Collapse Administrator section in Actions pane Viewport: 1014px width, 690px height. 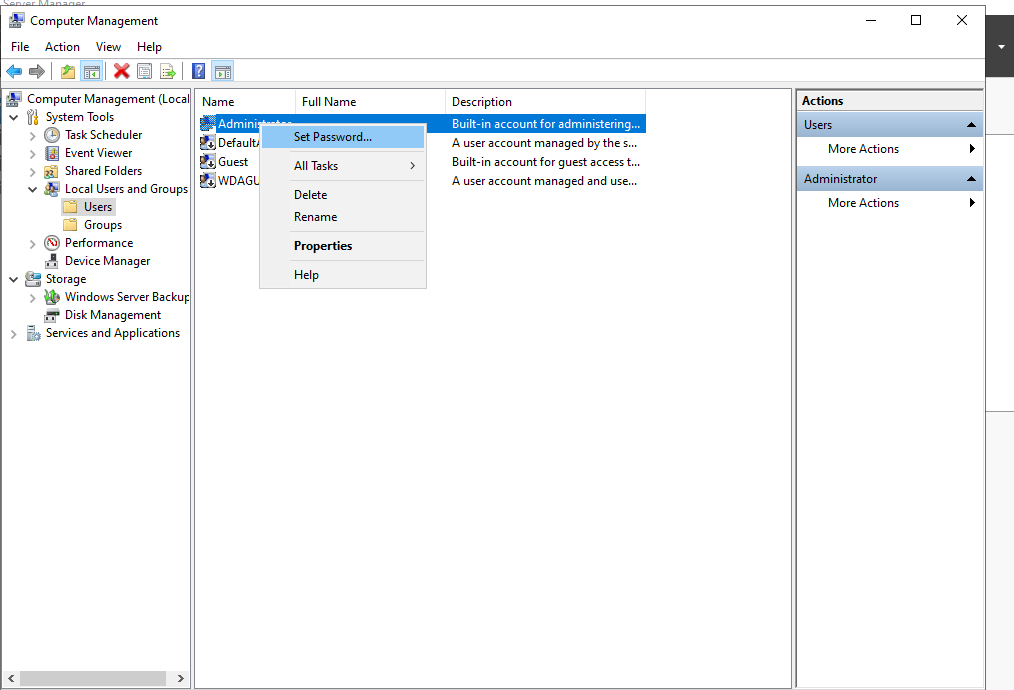pos(971,178)
